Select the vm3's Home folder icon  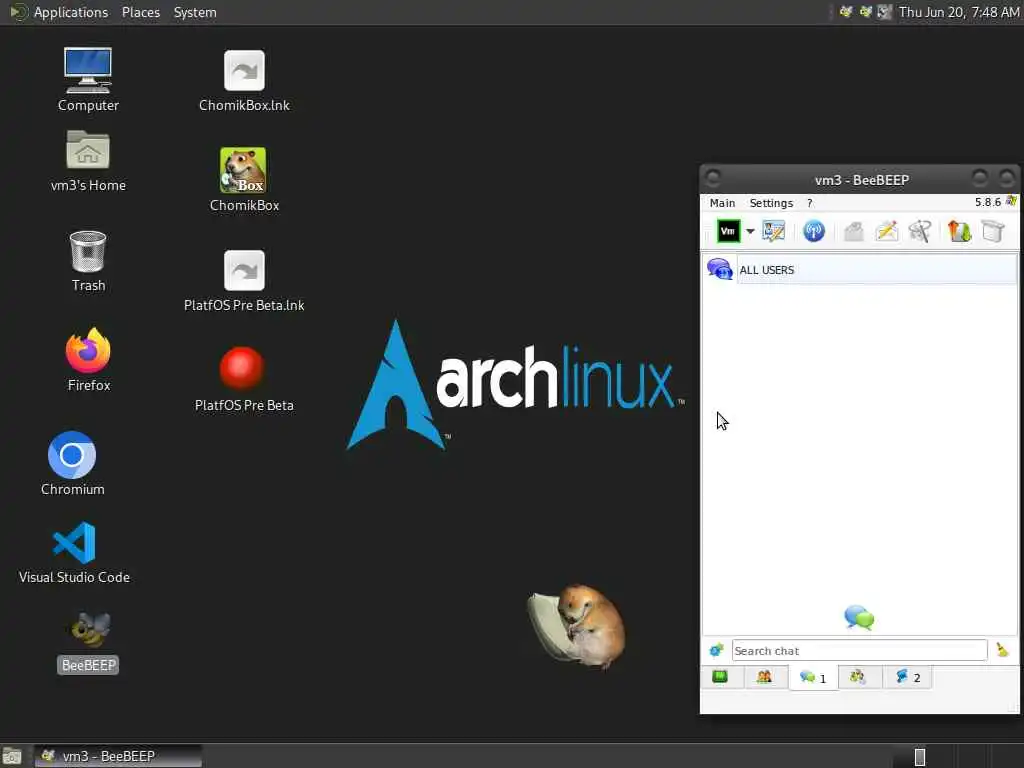88,161
